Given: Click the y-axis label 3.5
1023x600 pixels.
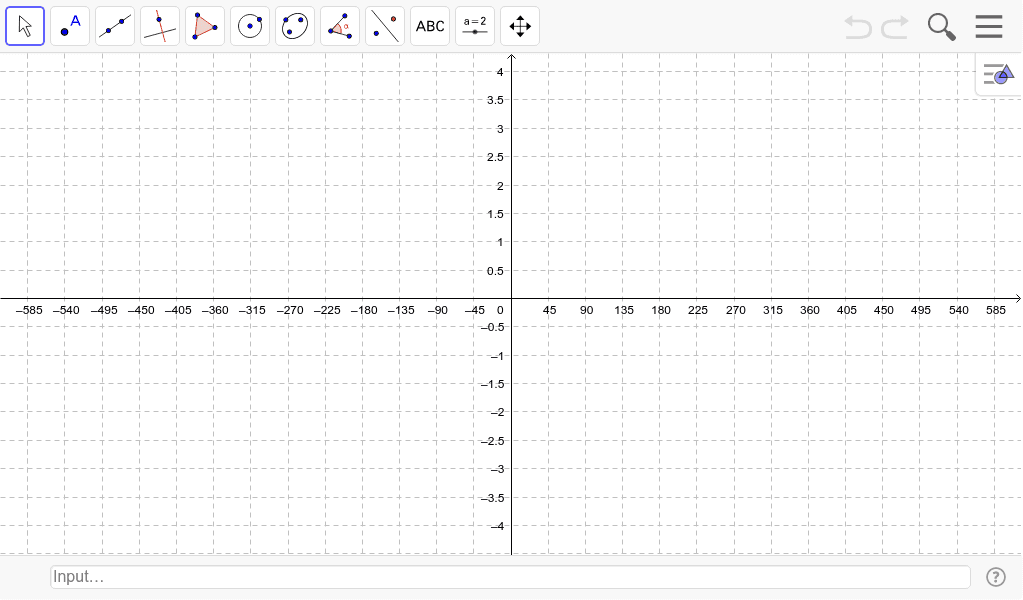Looking at the screenshot, I should [x=495, y=100].
